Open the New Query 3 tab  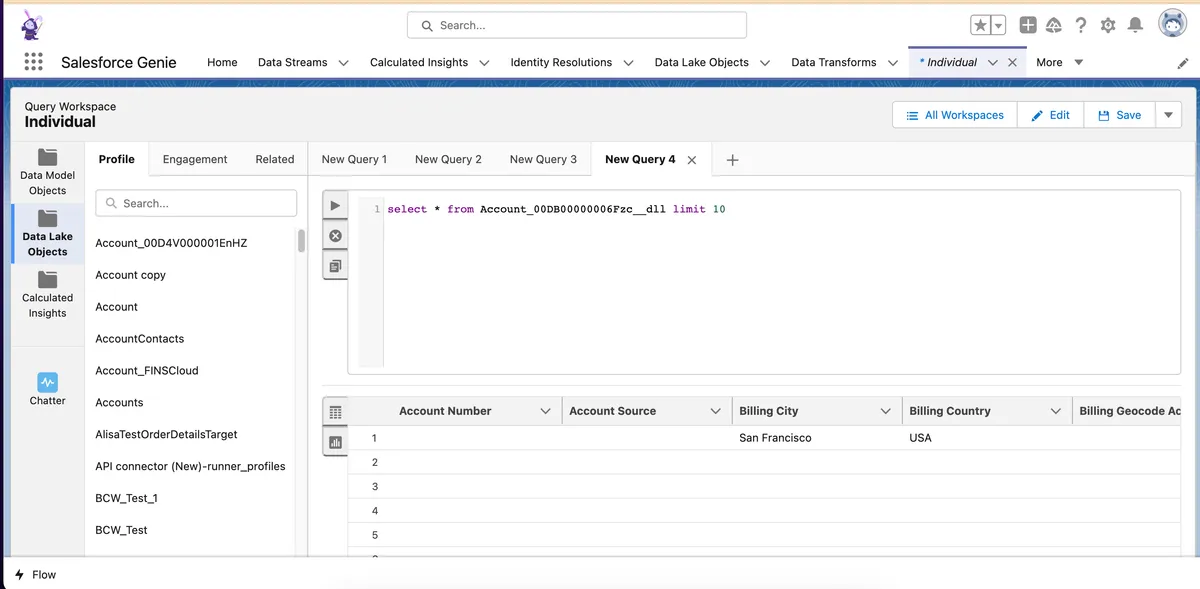543,159
